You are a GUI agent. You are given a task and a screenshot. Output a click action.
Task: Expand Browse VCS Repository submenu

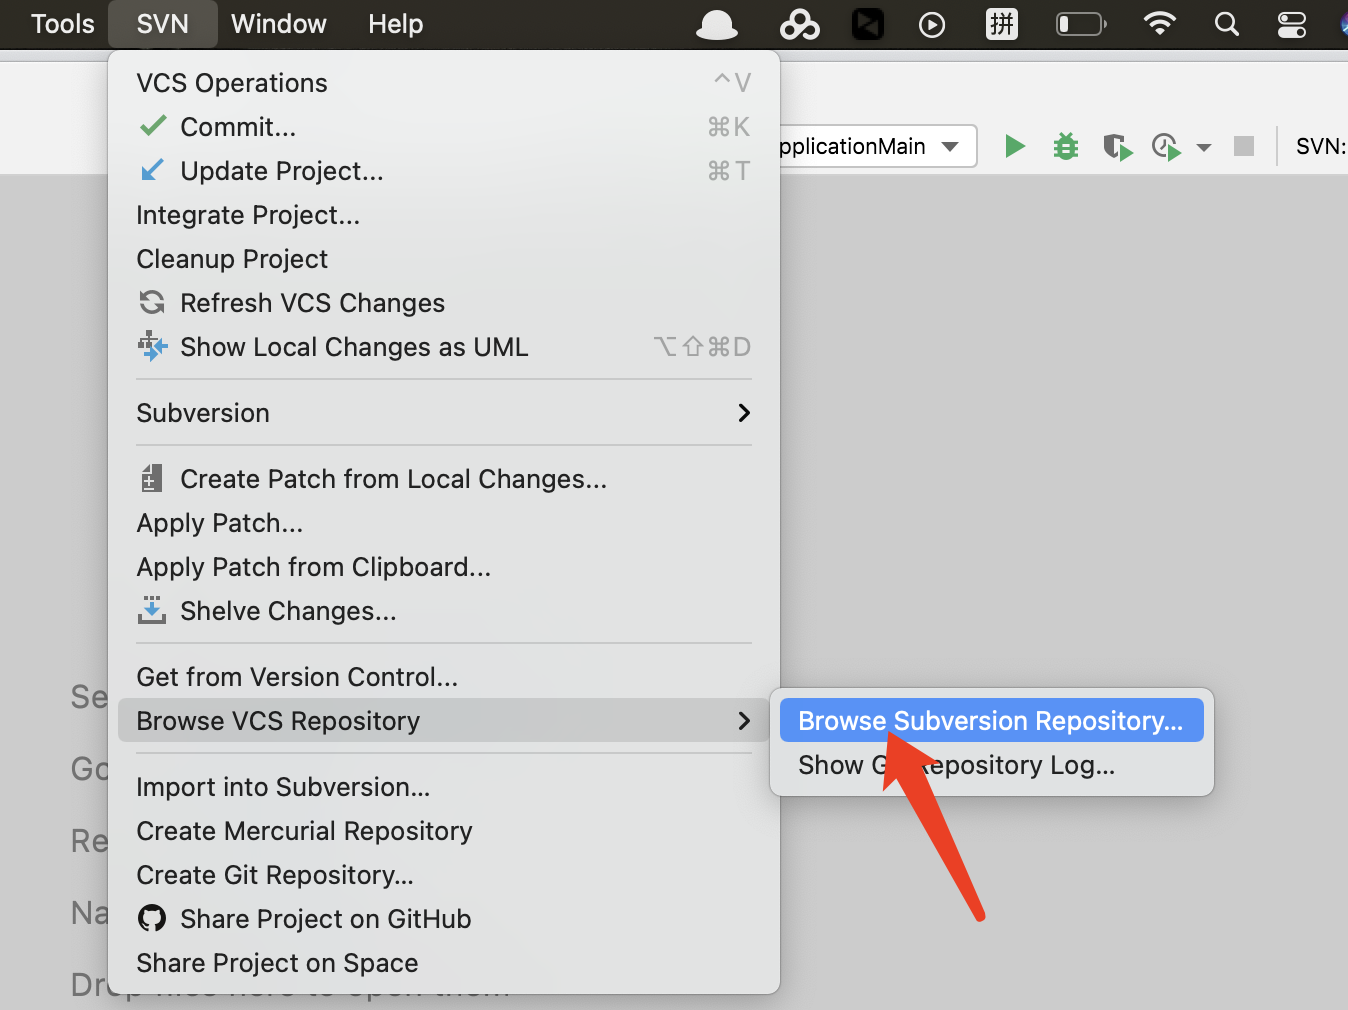pos(444,721)
